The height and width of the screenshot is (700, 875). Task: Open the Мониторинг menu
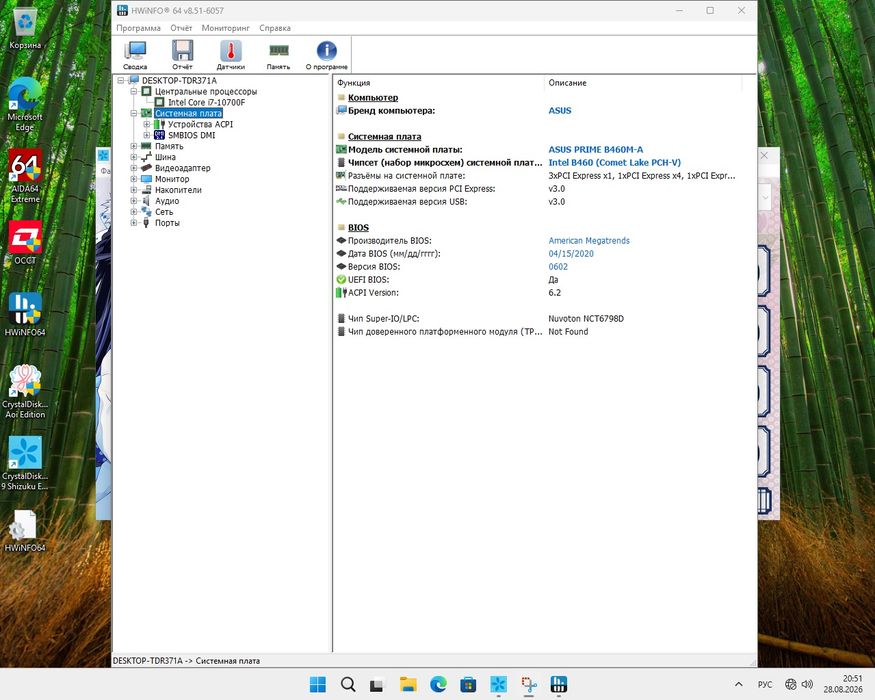[x=225, y=28]
